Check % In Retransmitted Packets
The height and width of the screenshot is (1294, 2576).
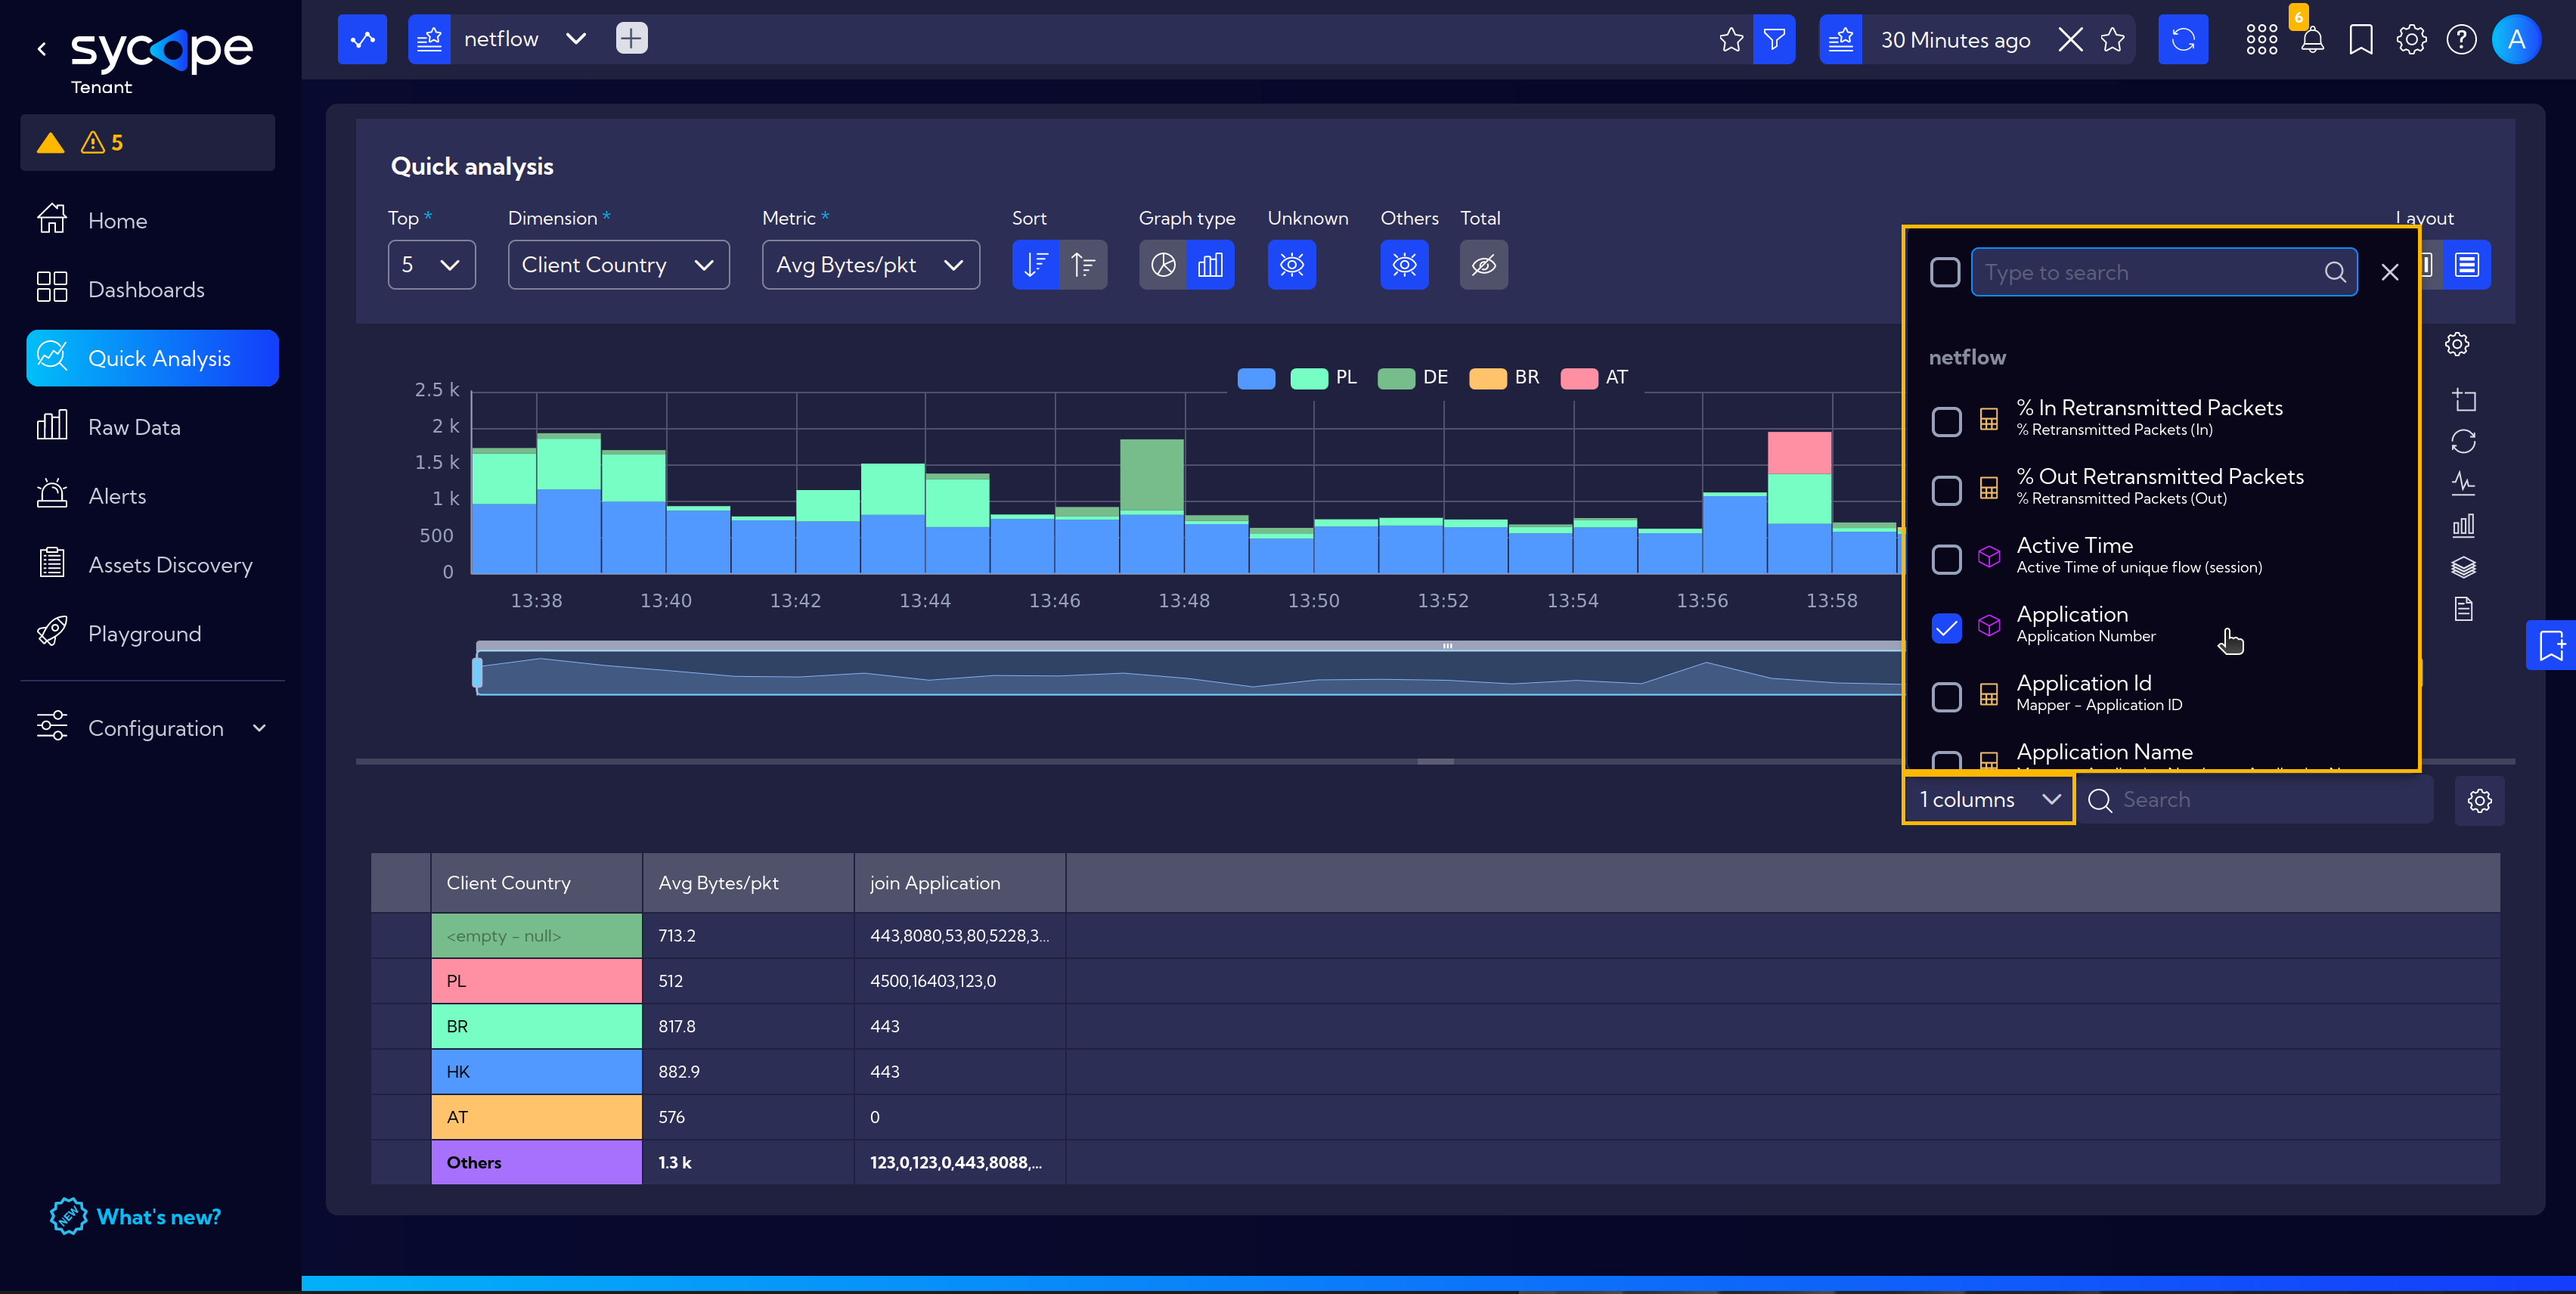click(1946, 421)
